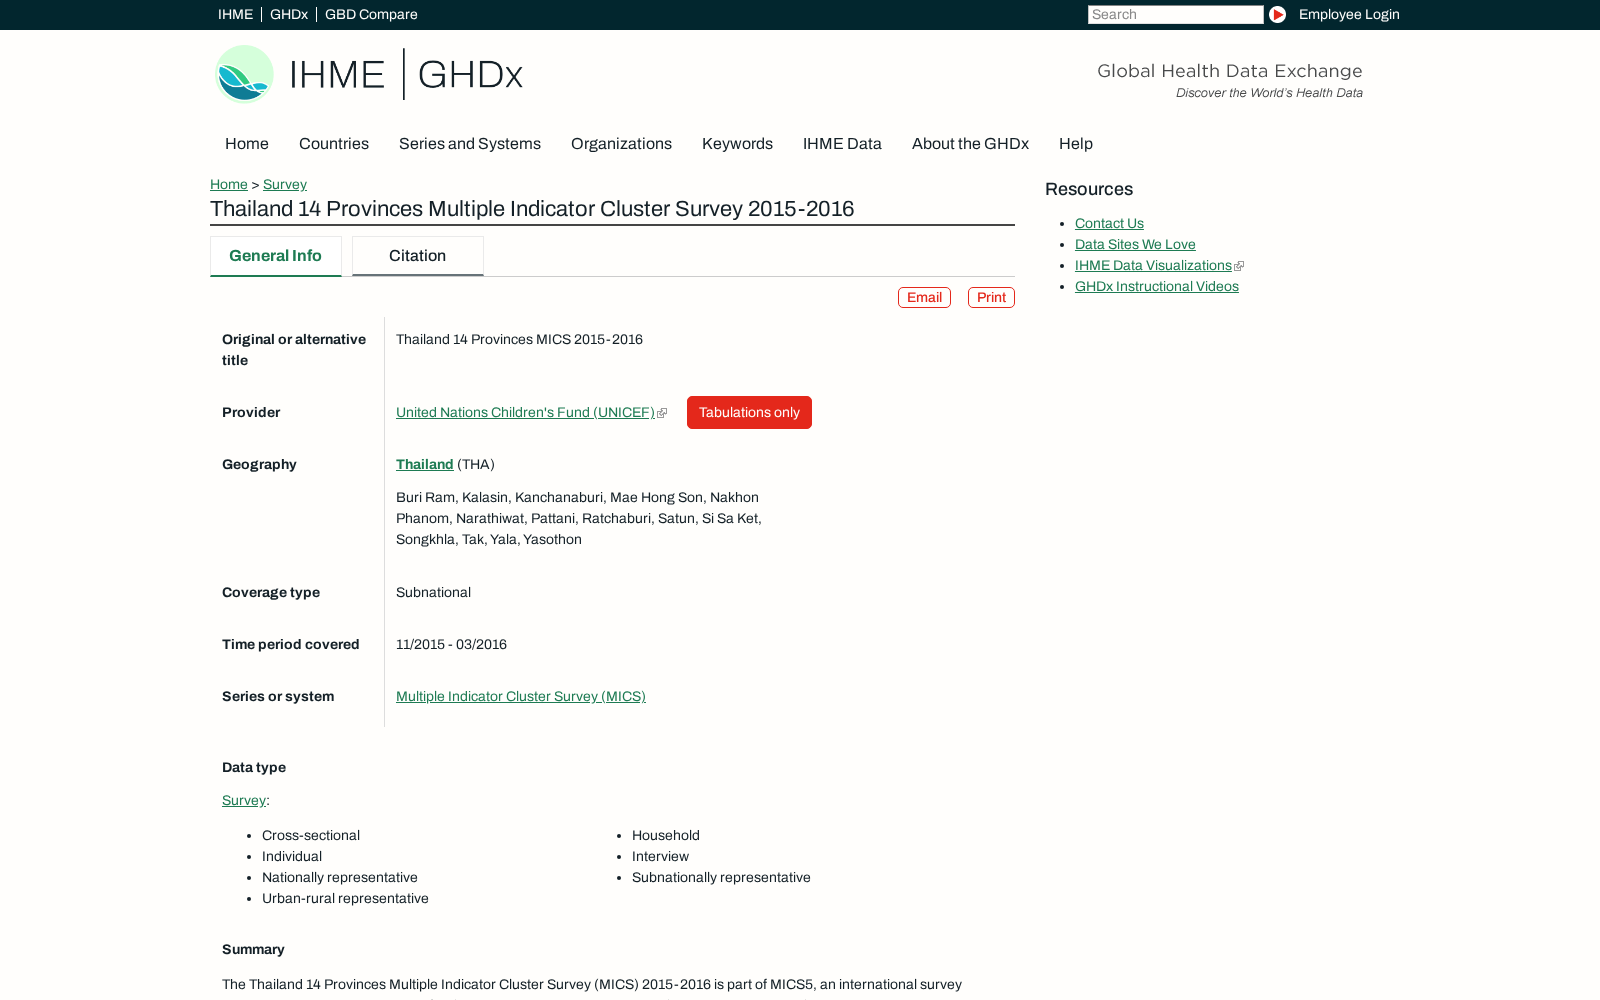Click the 'Thailand 14 Provinces MICS 2015-2016' value
This screenshot has width=1600, height=1000.
pyautogui.click(x=519, y=340)
